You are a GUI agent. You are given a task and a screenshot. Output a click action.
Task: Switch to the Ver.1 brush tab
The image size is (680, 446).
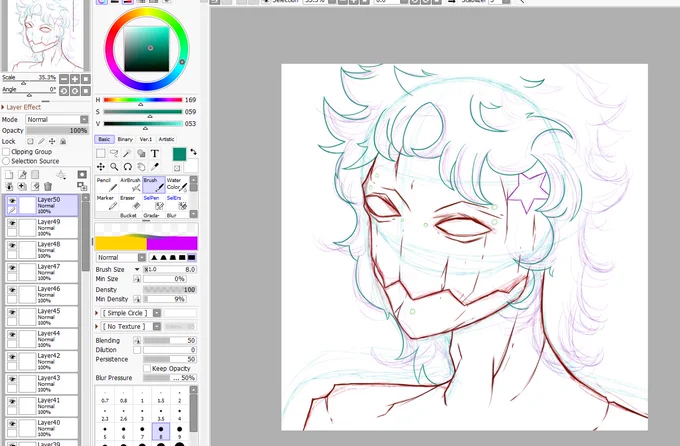click(x=146, y=139)
